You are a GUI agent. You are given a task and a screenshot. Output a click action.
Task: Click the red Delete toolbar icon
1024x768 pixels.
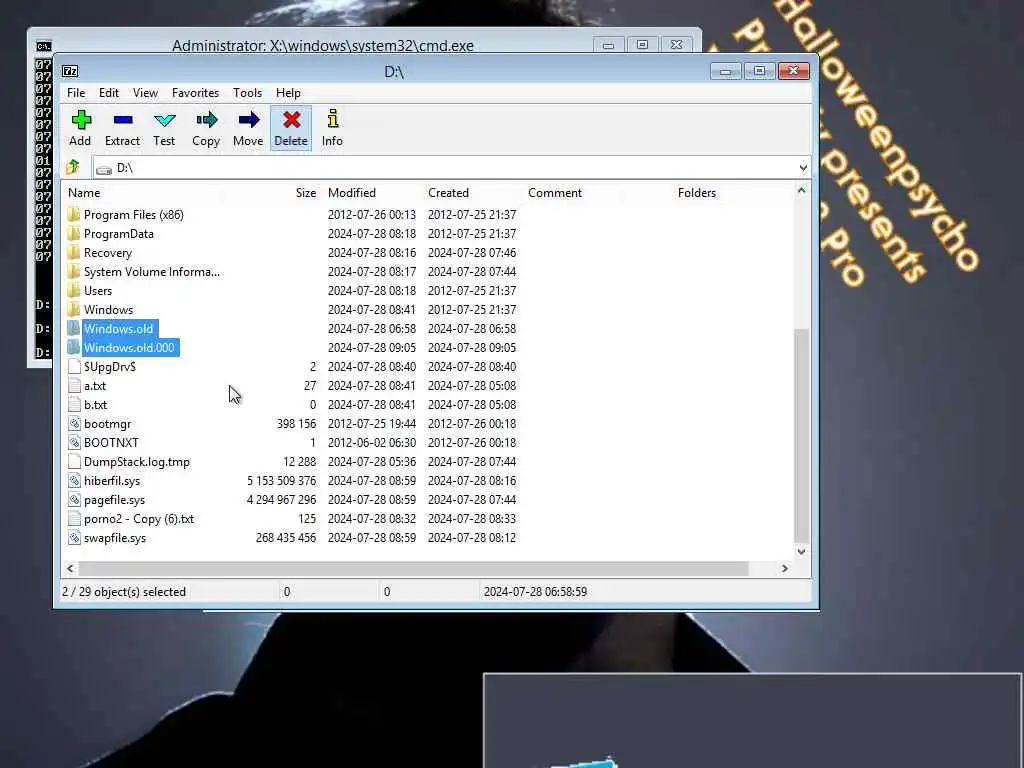(291, 120)
